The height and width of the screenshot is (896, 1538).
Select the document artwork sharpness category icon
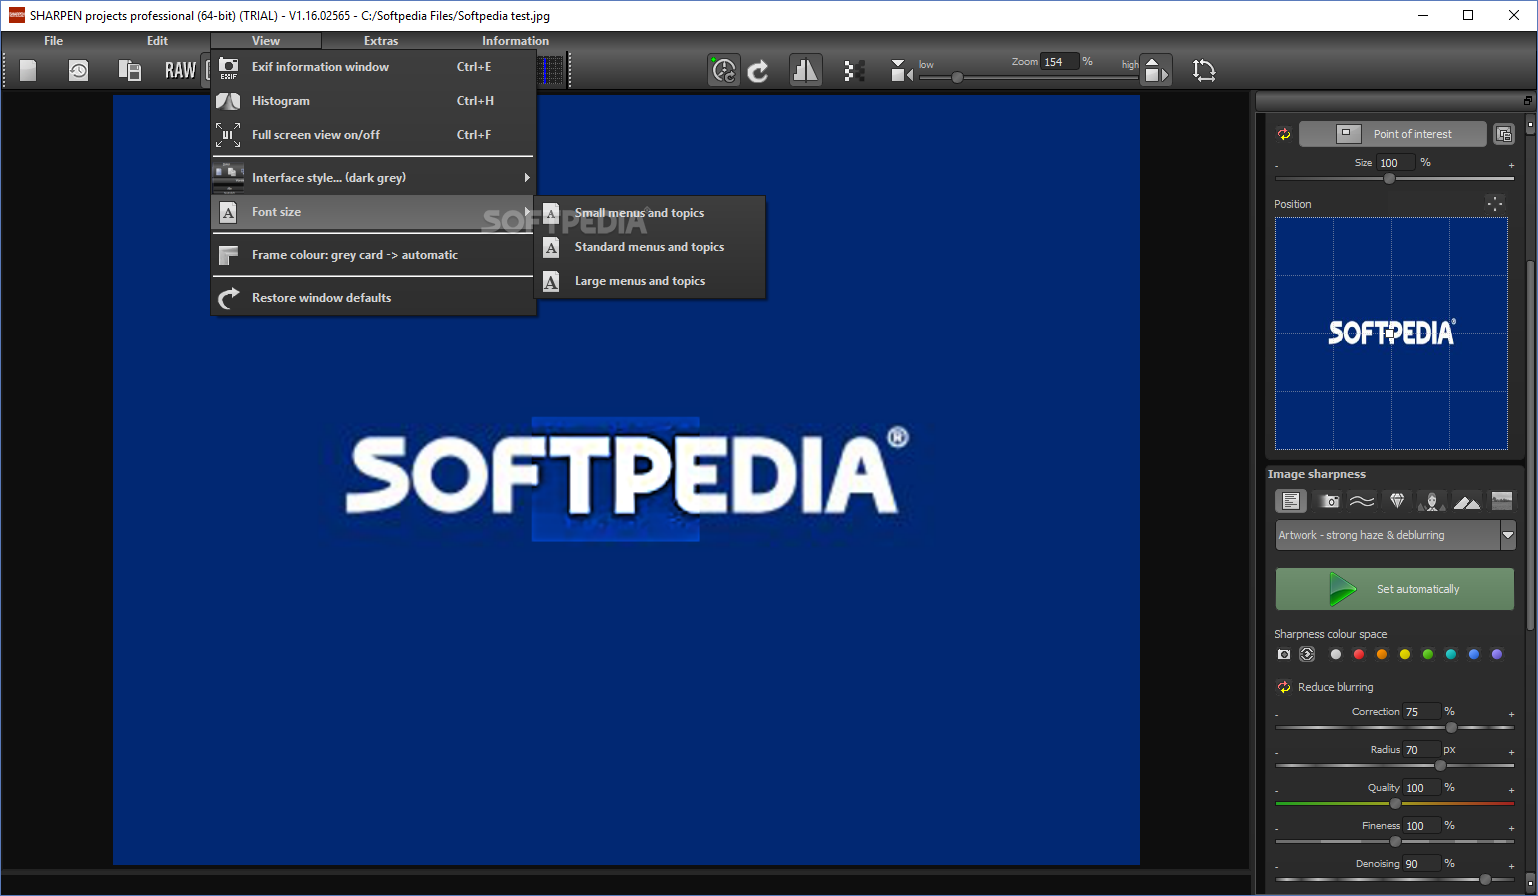[1291, 501]
